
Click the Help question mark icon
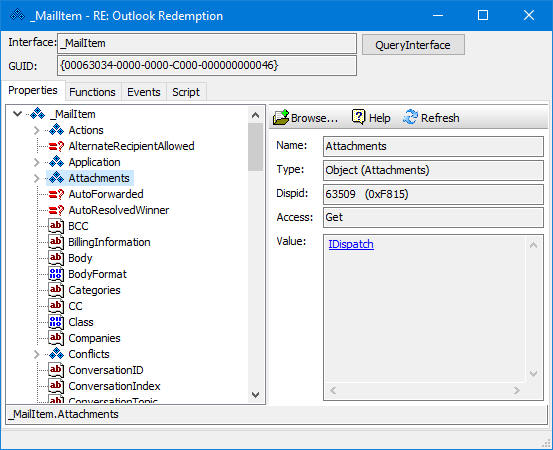tap(358, 117)
